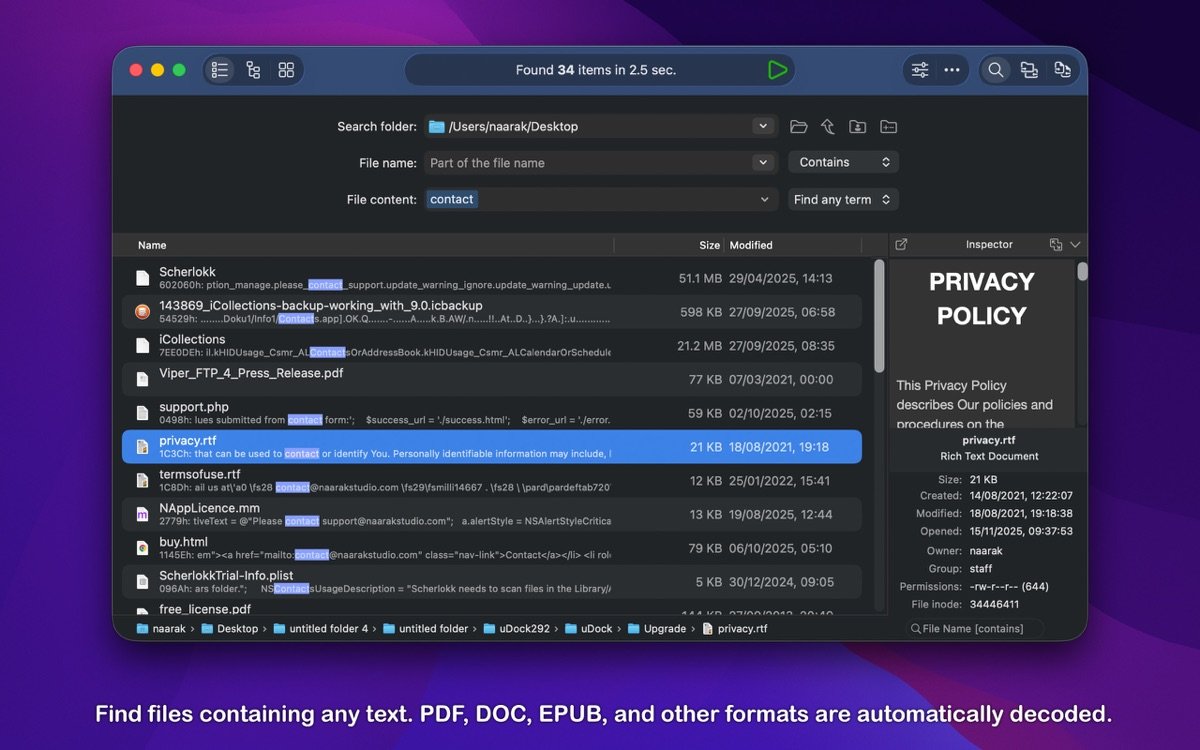
Task: Expand the Inspector panel chevron menu
Action: [1076, 244]
